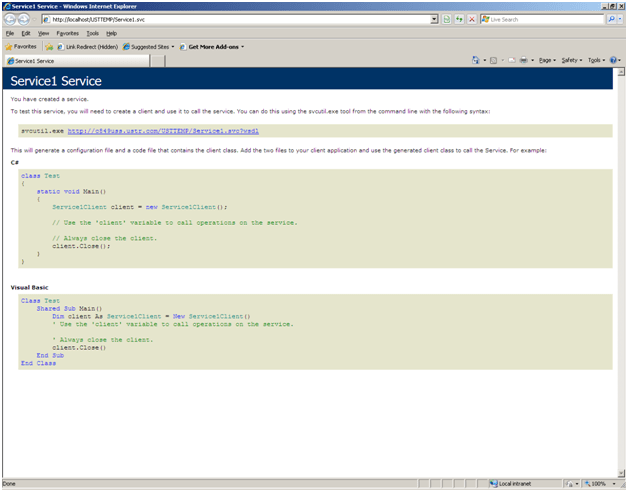628x492 pixels.
Task: Click the Forward navigation button
Action: tap(24, 19)
